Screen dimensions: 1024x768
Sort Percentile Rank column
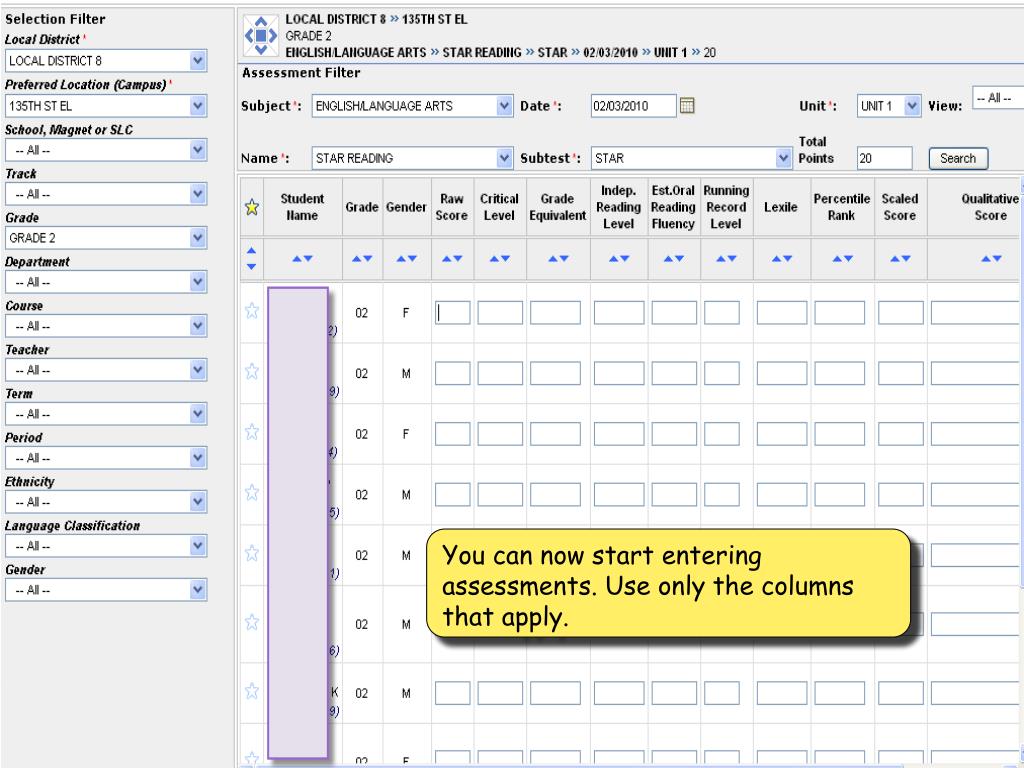click(x=842, y=259)
